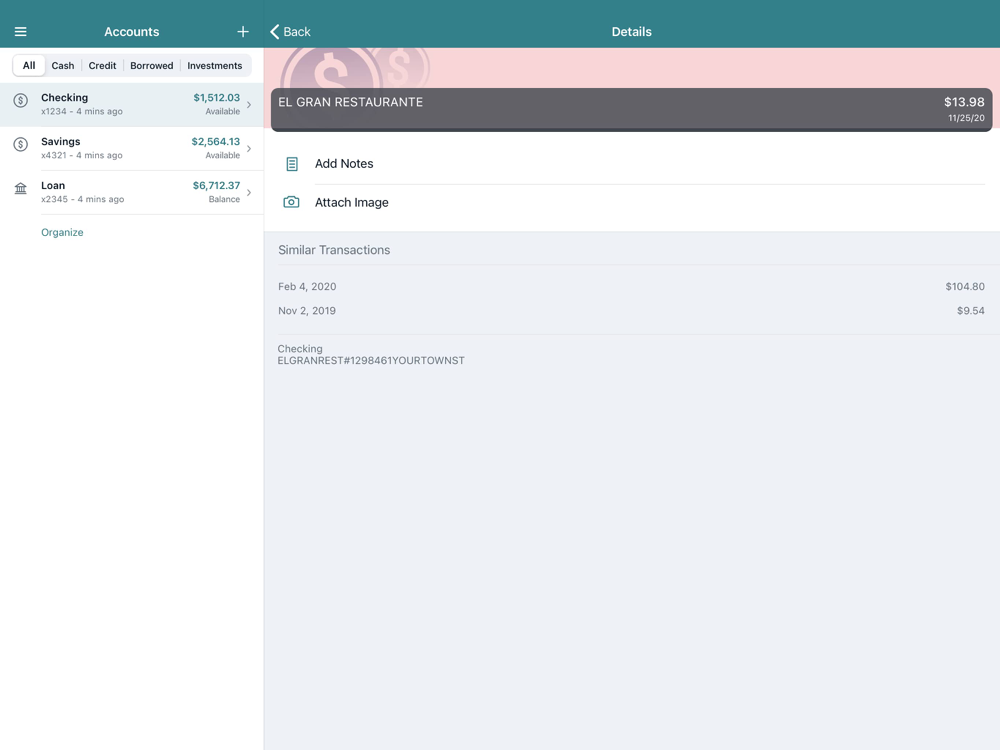1000x750 pixels.
Task: Click x2345 - 4 mins ago text
Action: [x=82, y=199]
